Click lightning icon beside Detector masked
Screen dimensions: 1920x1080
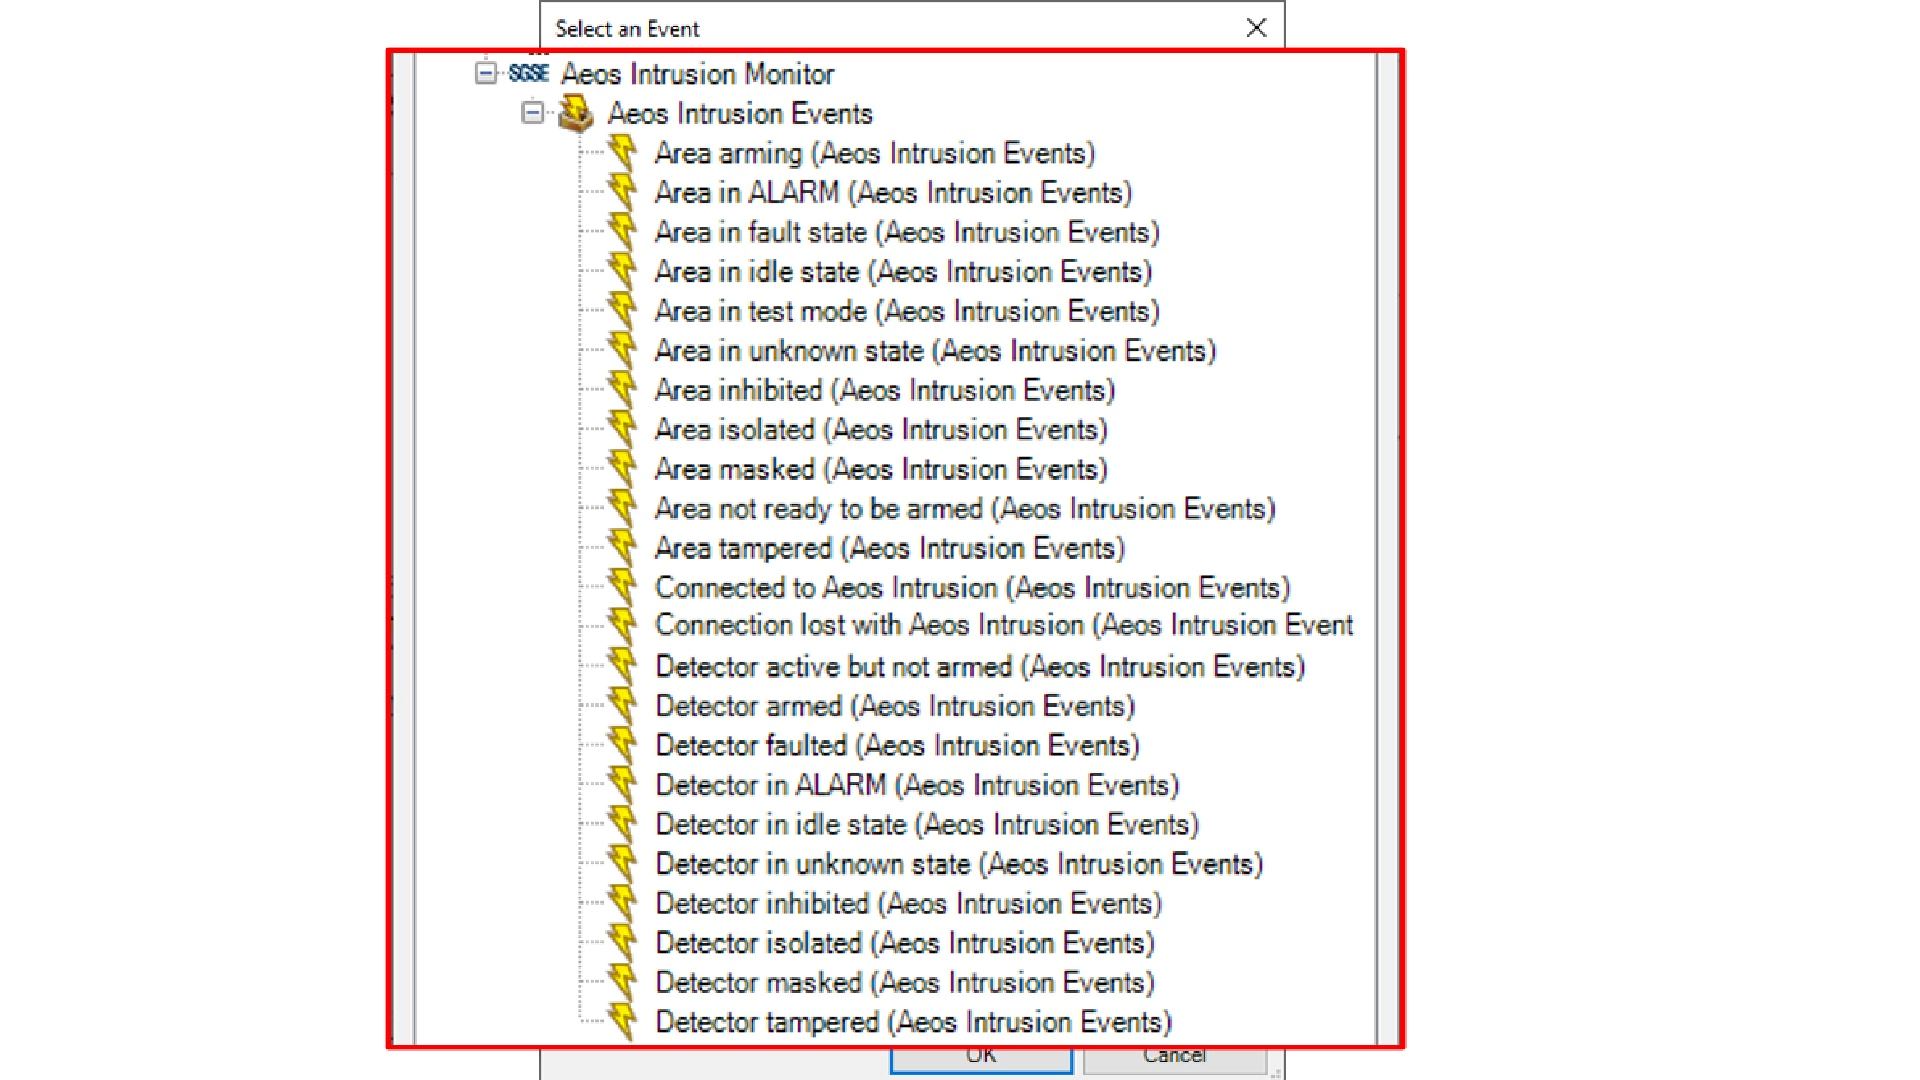(622, 982)
